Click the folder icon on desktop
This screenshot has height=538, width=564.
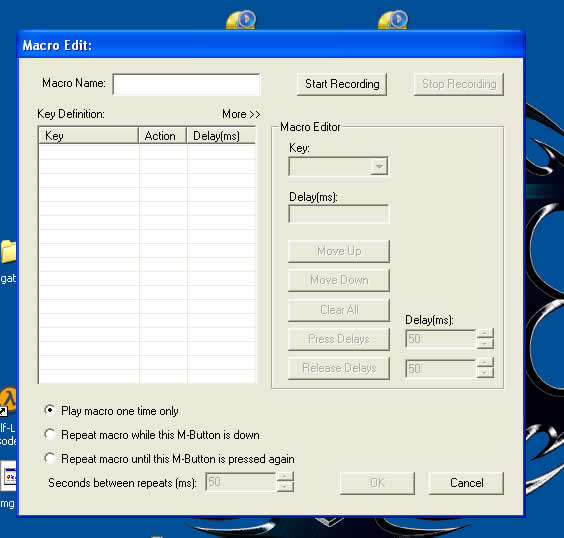click(x=9, y=251)
